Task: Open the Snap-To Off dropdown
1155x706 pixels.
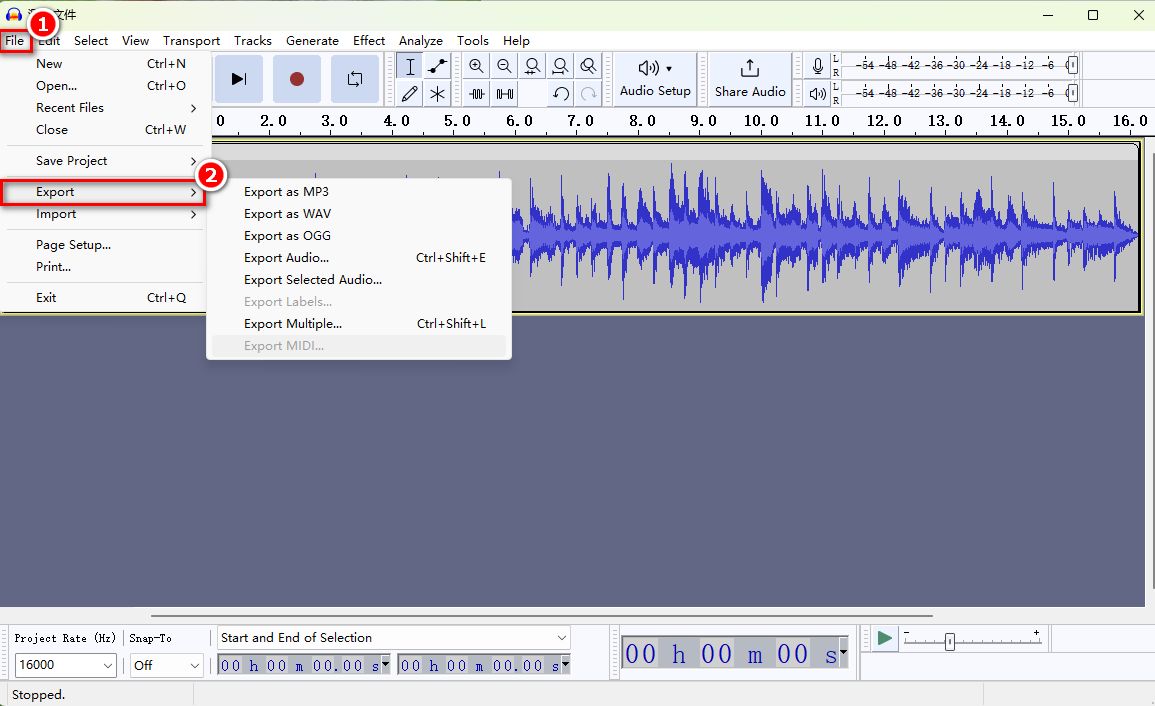Action: point(166,665)
